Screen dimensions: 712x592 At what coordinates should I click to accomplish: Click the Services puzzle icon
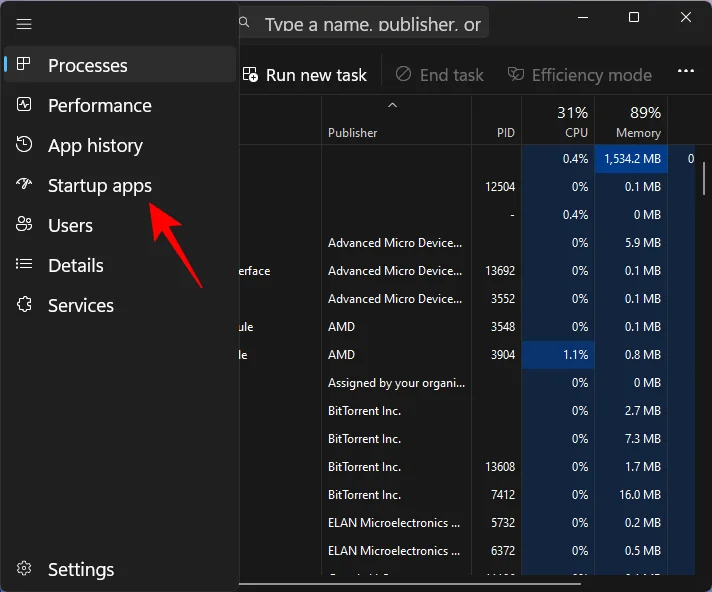coord(24,304)
